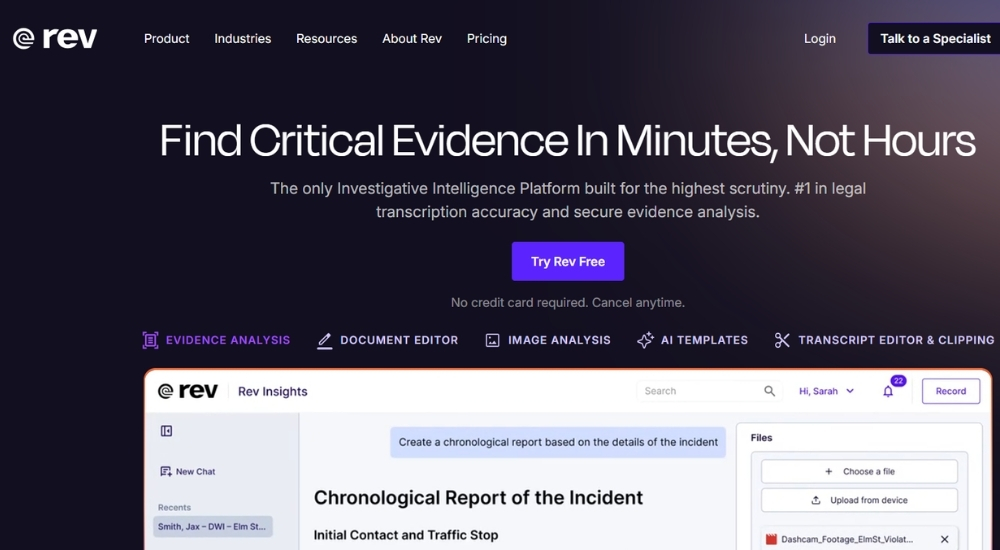Expand the Hi, Sarah account dropdown
The image size is (1000, 550).
(826, 390)
